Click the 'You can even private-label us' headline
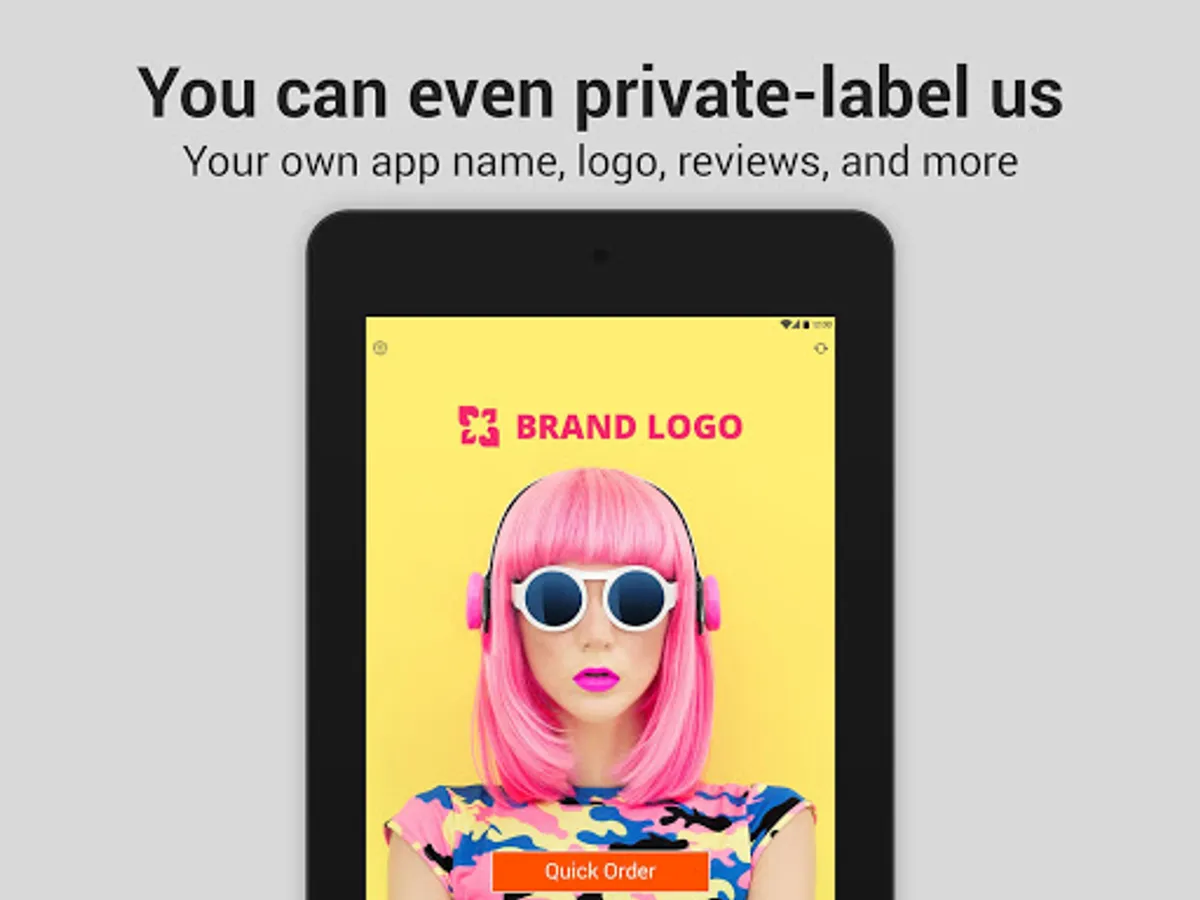The image size is (1200, 900). pos(600,91)
